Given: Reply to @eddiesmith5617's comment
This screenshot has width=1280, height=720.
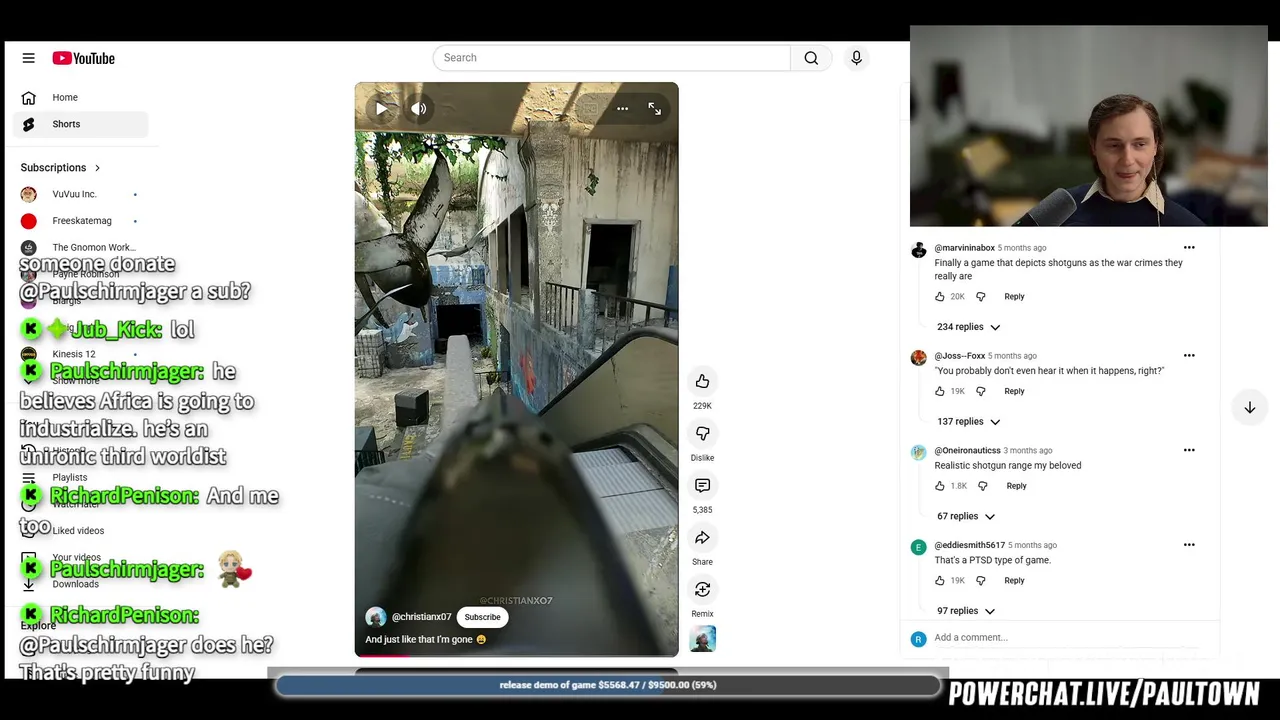Looking at the screenshot, I should [x=1014, y=581].
